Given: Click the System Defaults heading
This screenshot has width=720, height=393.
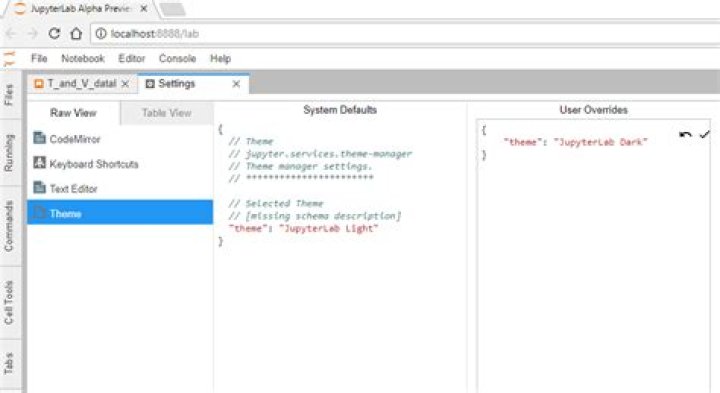Looking at the screenshot, I should 340,110.
